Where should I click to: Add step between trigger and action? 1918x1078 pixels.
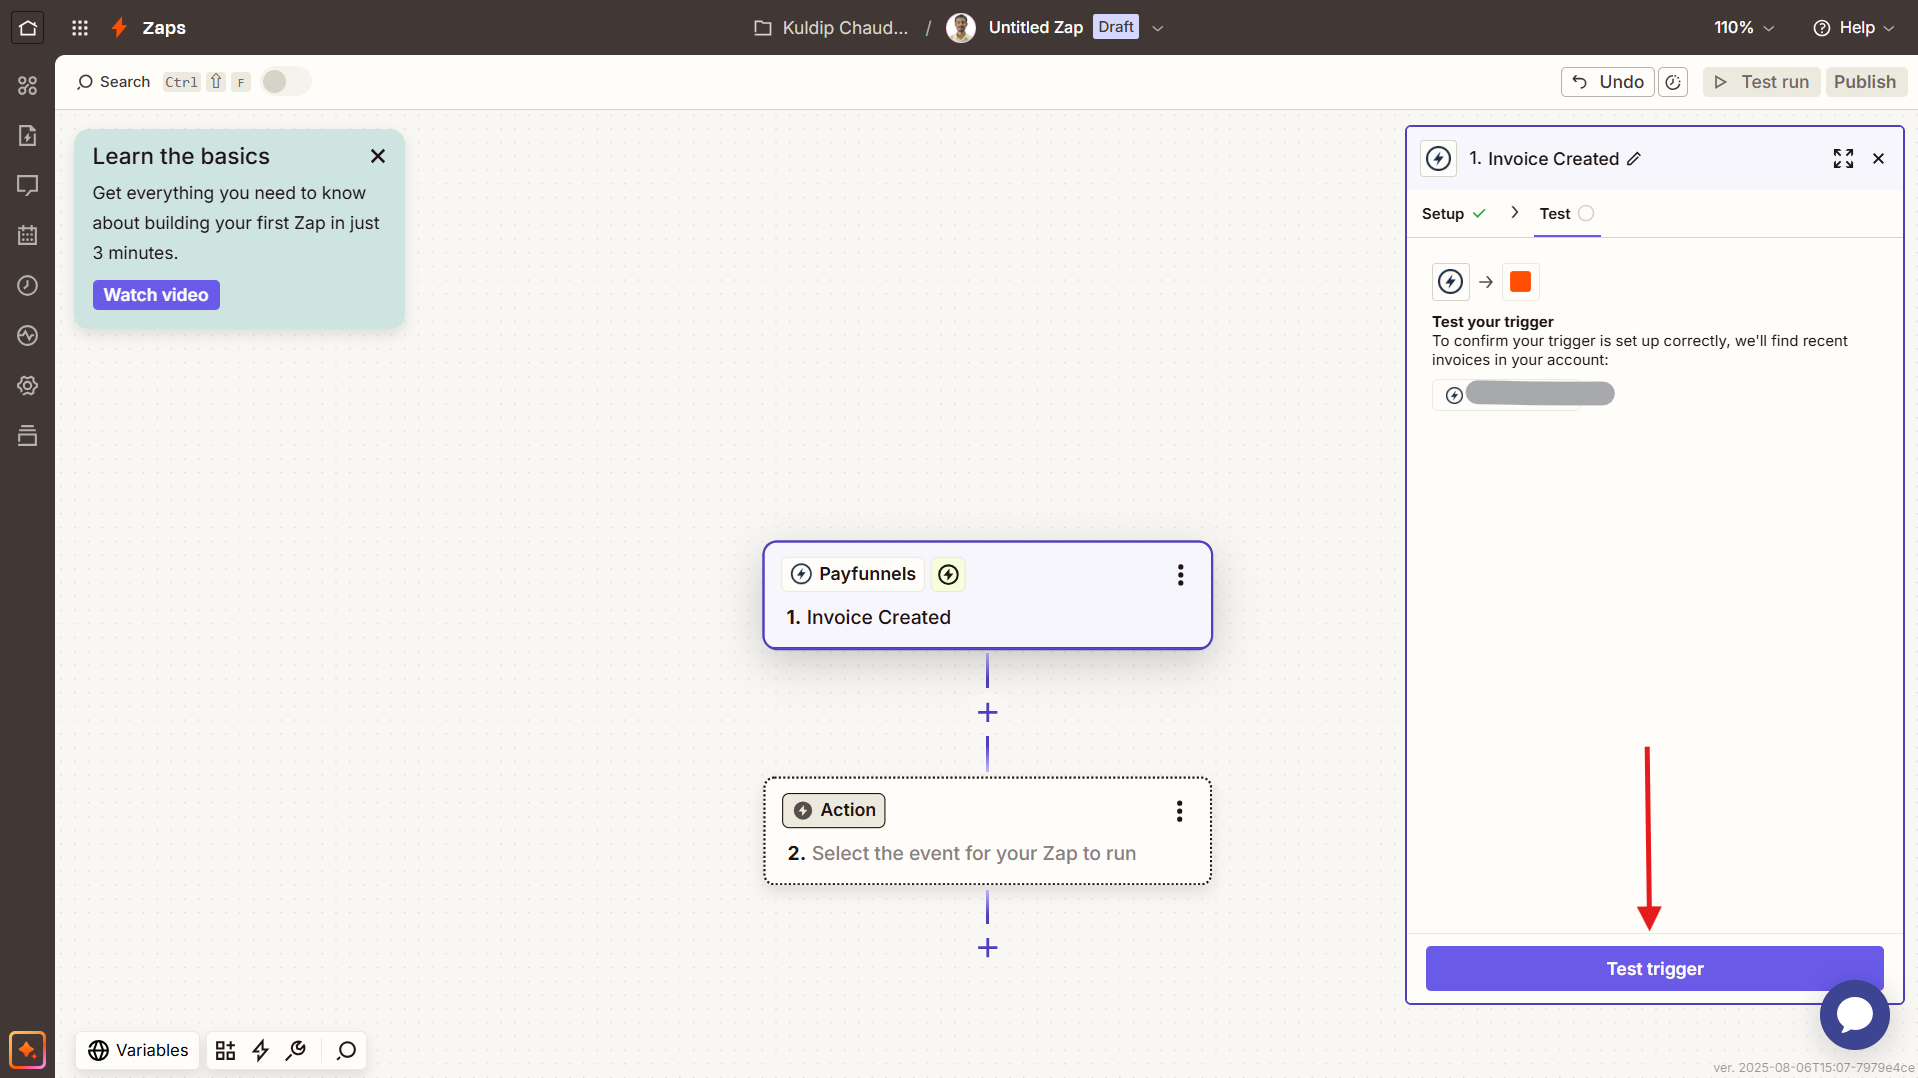[987, 712]
